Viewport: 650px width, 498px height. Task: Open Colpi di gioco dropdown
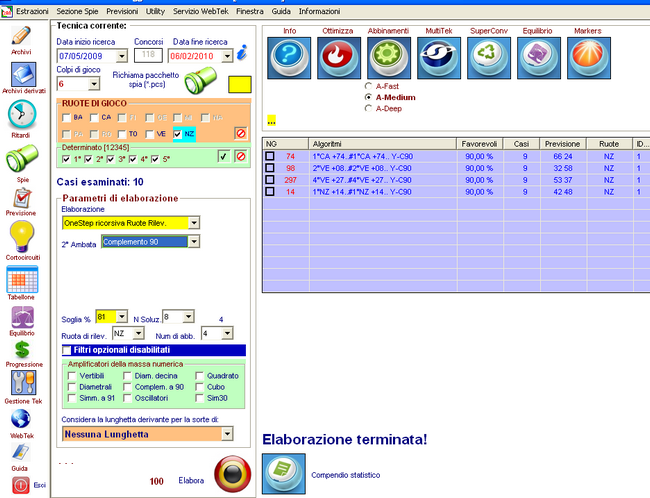click(x=94, y=84)
